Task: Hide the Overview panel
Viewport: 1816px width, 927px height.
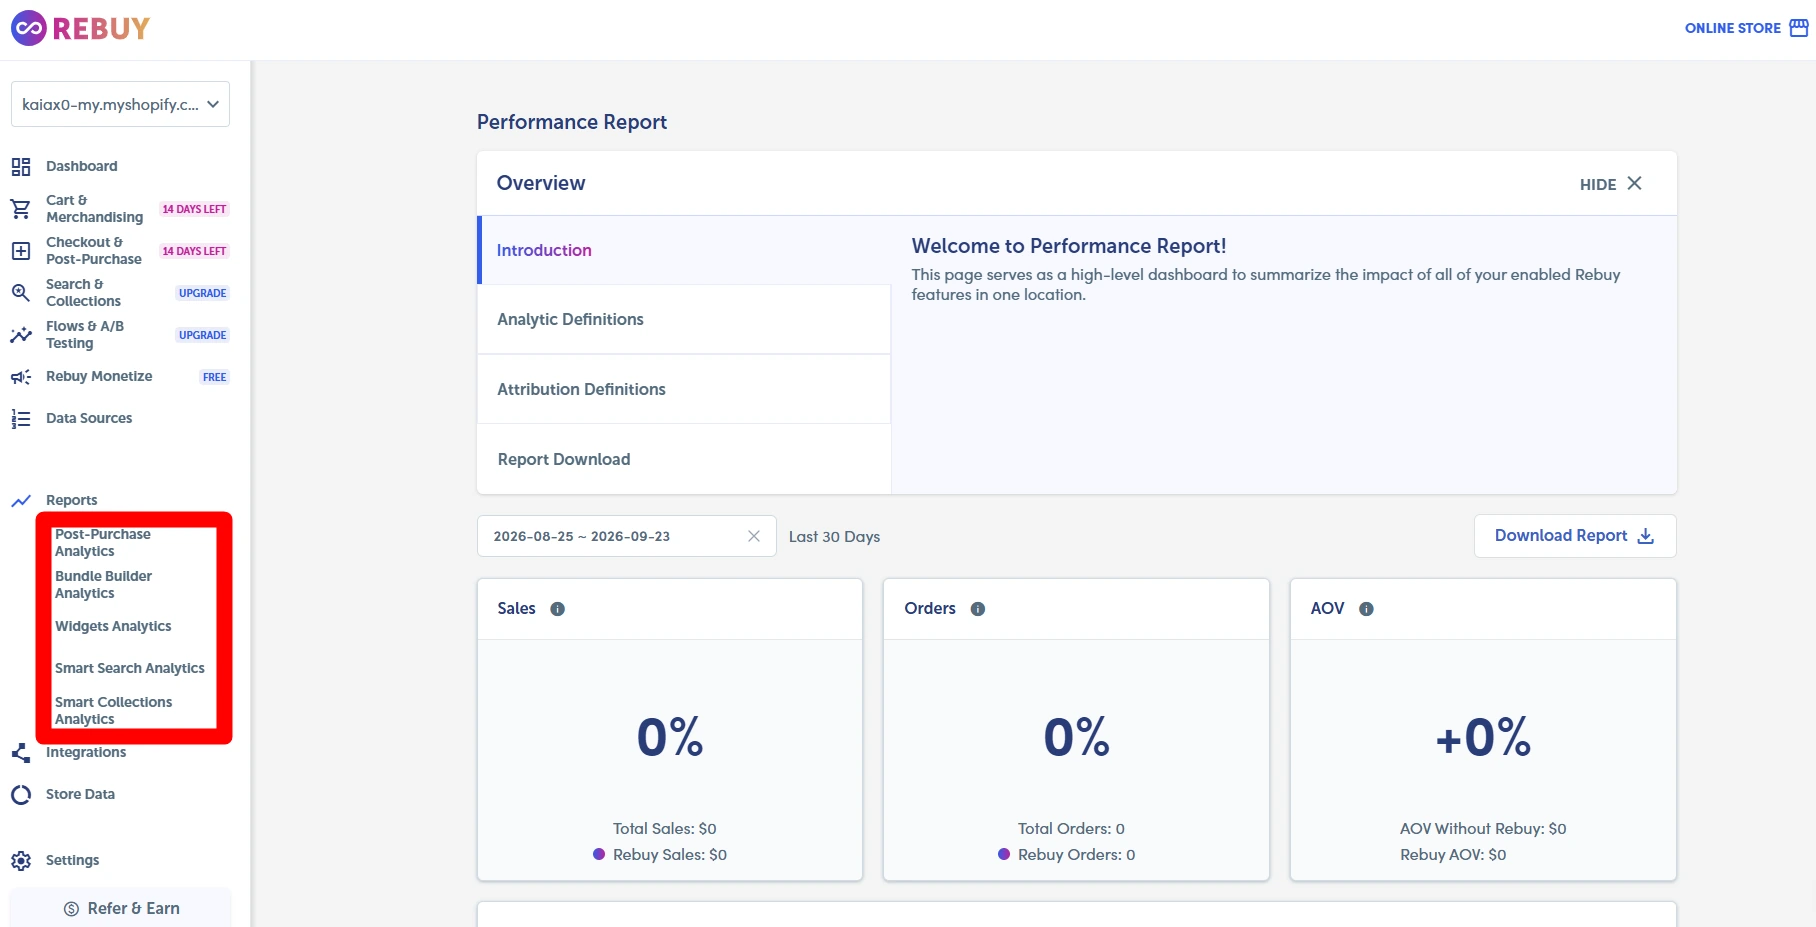Action: (x=1611, y=184)
